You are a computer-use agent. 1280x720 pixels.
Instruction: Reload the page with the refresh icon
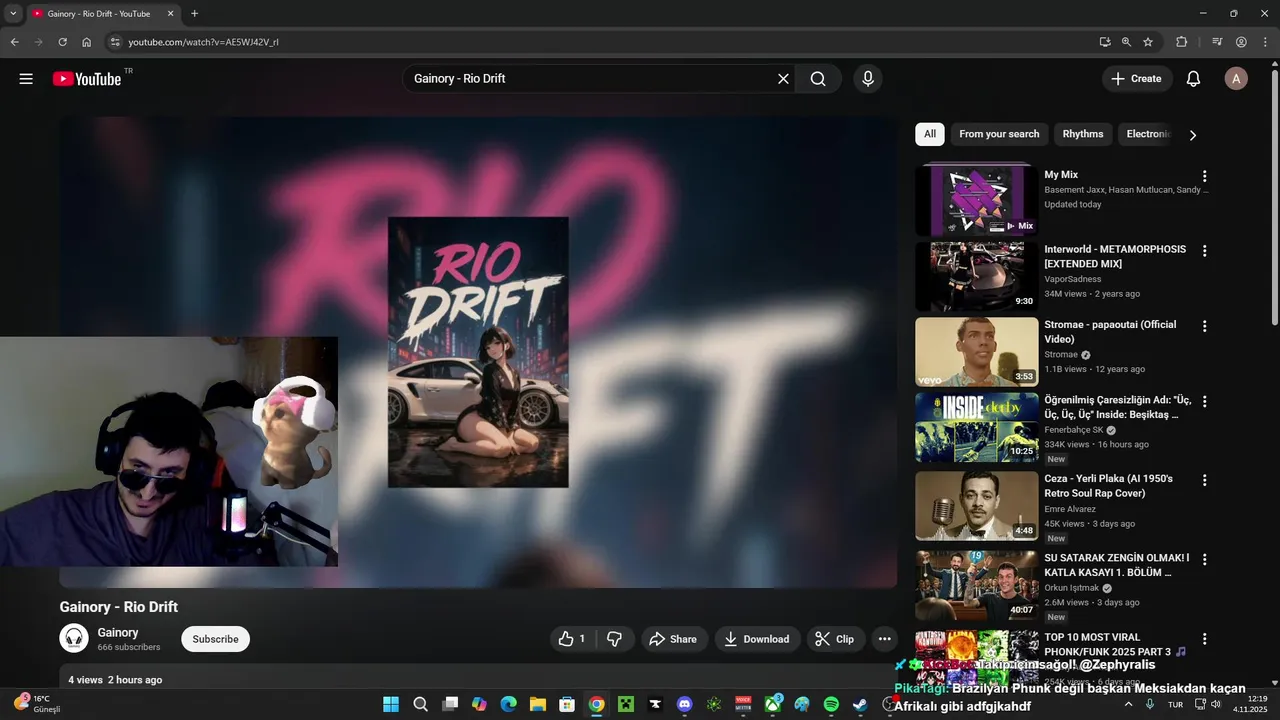pos(63,42)
